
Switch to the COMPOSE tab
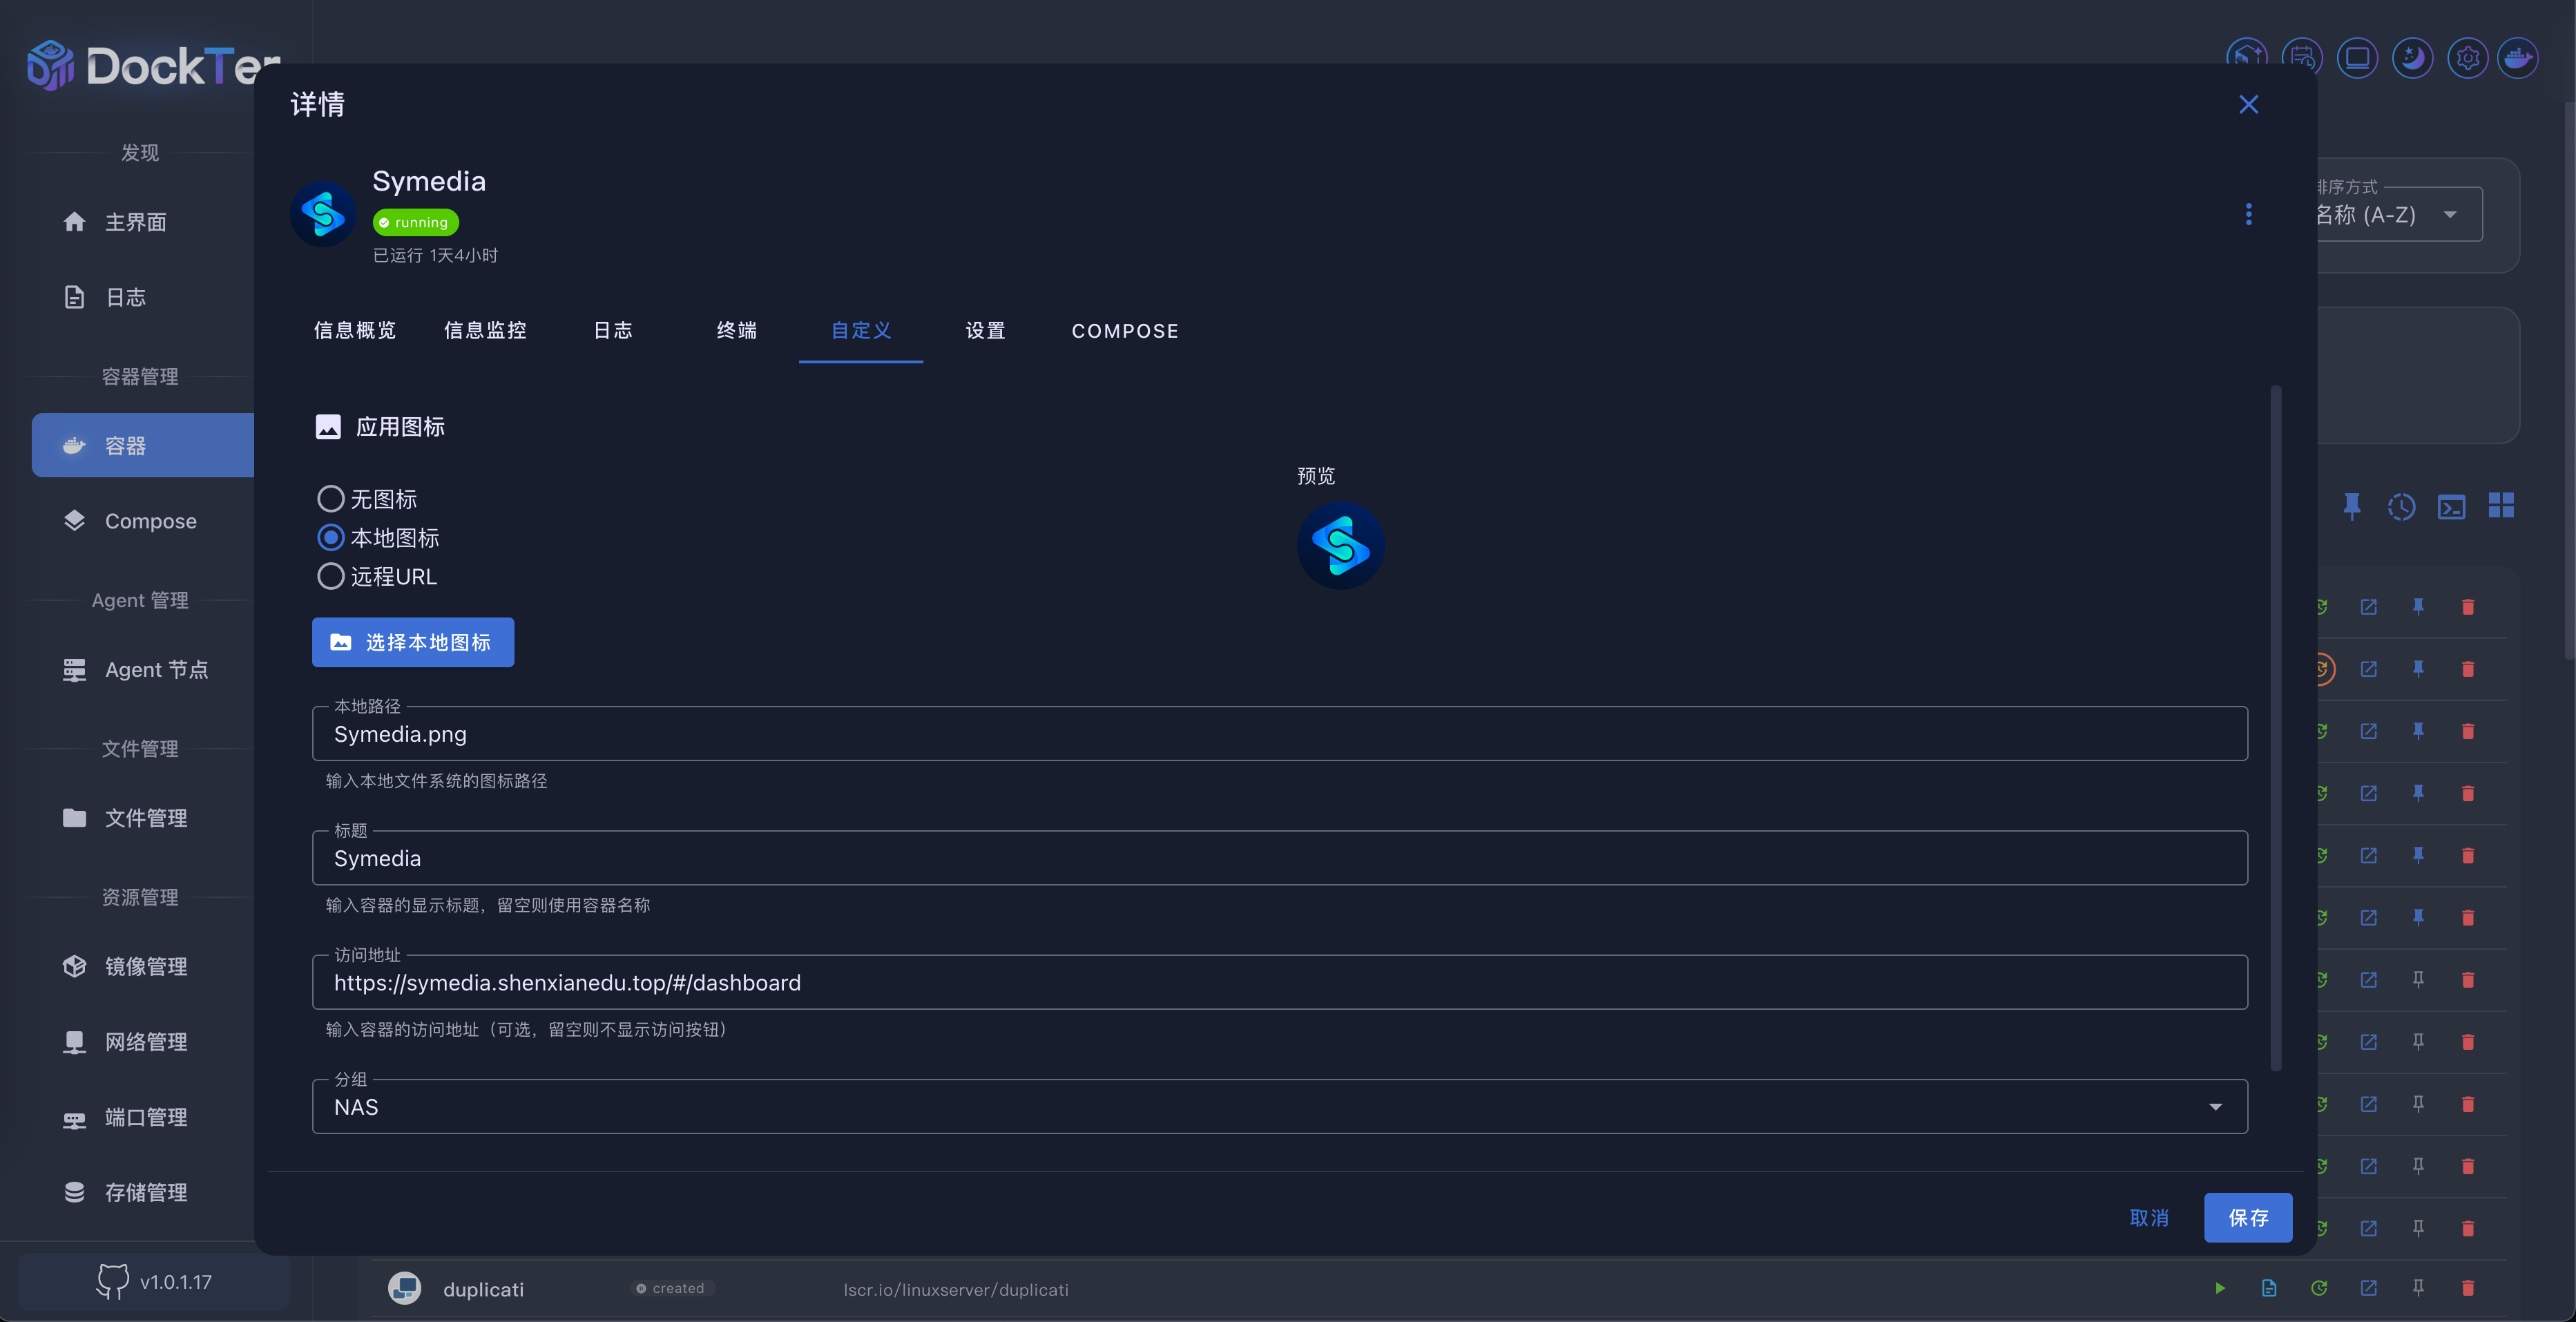coord(1124,331)
